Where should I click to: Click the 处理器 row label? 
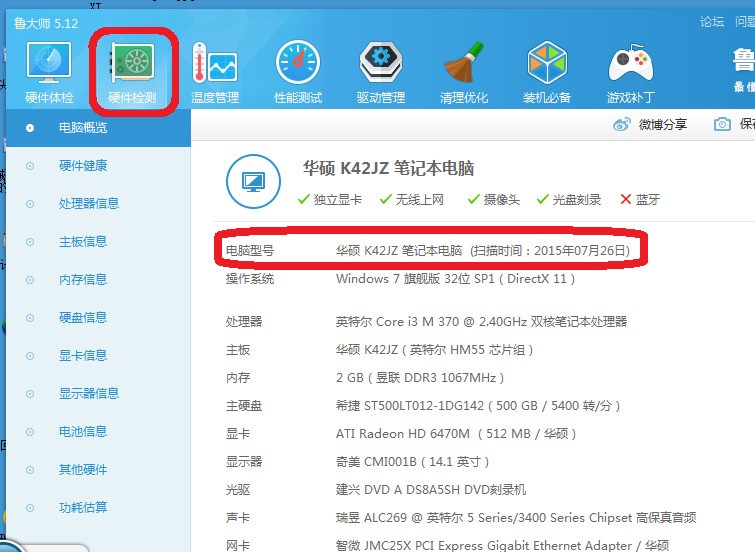[244, 321]
